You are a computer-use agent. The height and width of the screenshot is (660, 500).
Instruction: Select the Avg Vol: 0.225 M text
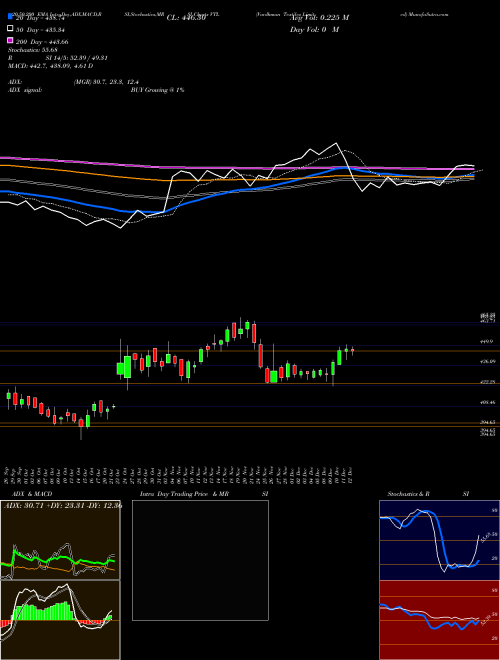(319, 18)
